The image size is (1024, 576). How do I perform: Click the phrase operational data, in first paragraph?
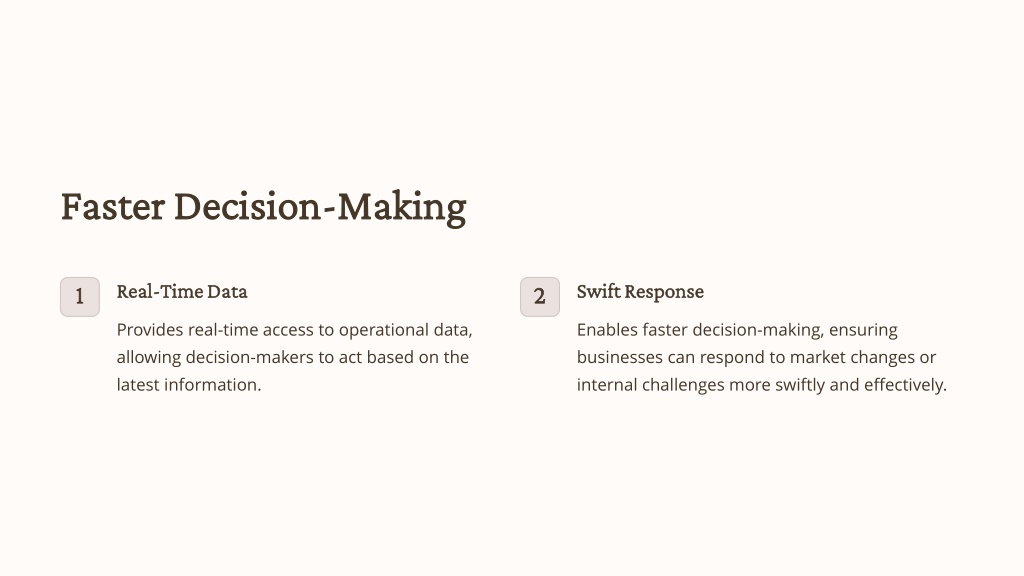(406, 330)
